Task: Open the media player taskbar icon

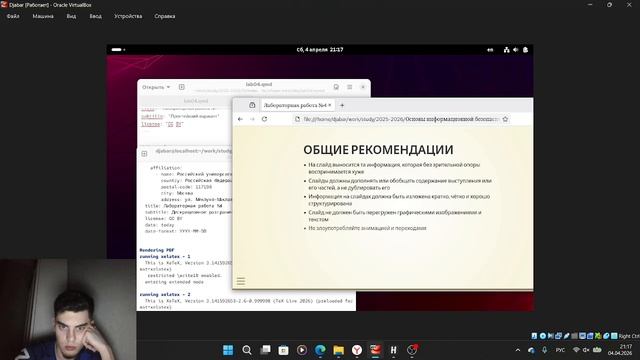Action: [x=302, y=350]
